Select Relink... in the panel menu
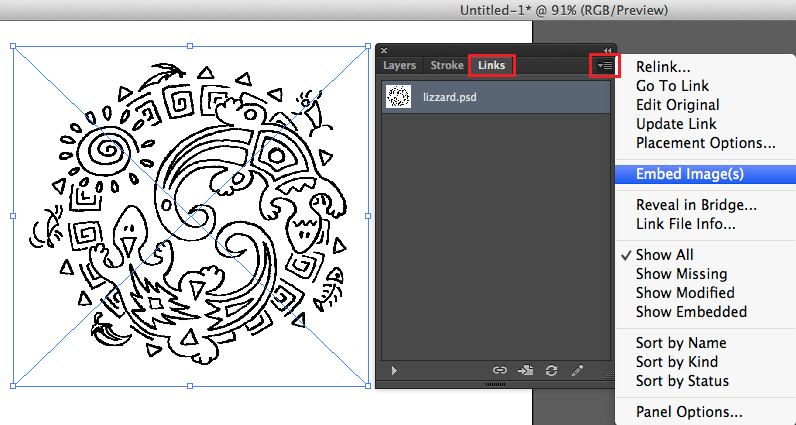This screenshot has width=796, height=425. pos(663,67)
